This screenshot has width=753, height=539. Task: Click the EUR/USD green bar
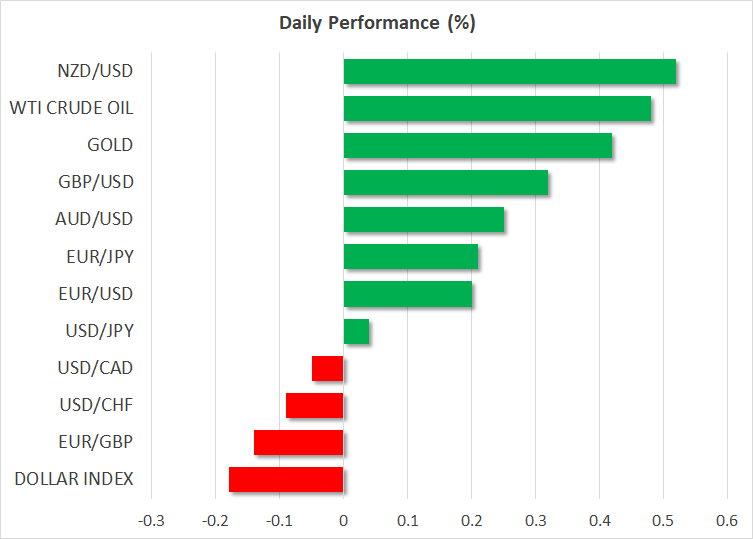[407, 294]
